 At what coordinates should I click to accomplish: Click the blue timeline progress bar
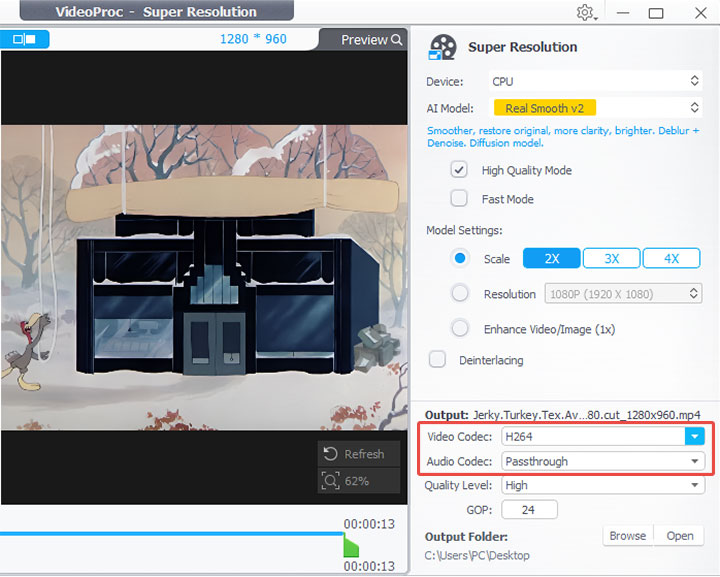pos(172,534)
